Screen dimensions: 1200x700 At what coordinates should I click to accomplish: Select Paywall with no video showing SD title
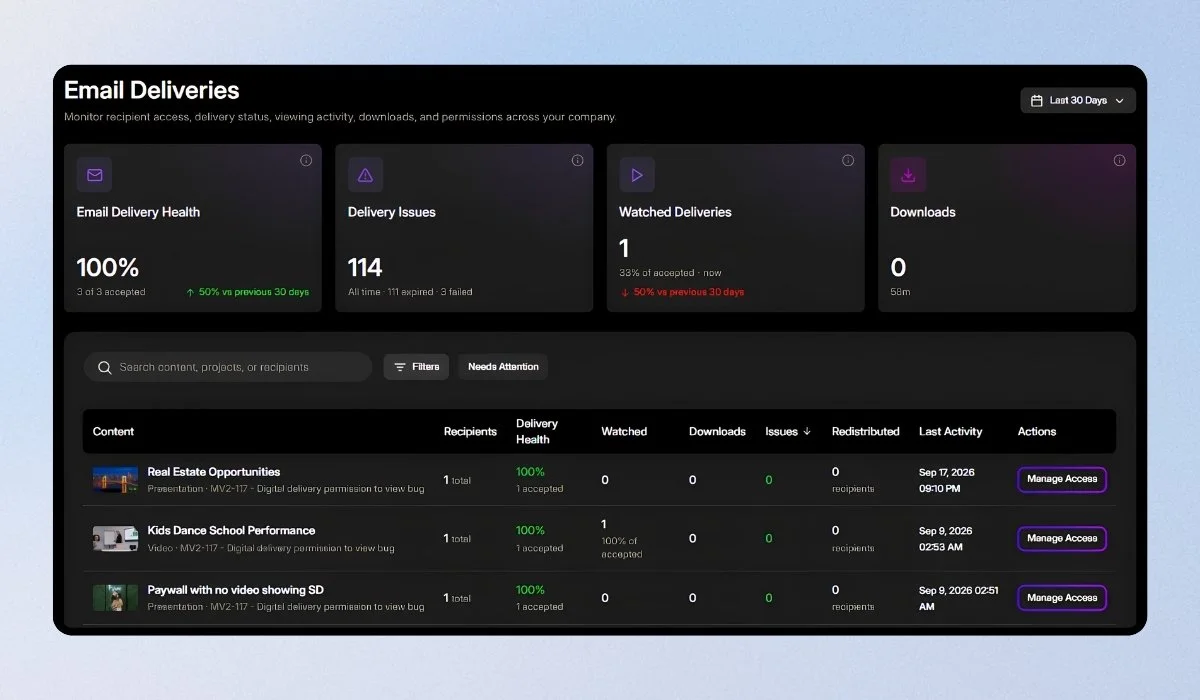[x=236, y=590]
